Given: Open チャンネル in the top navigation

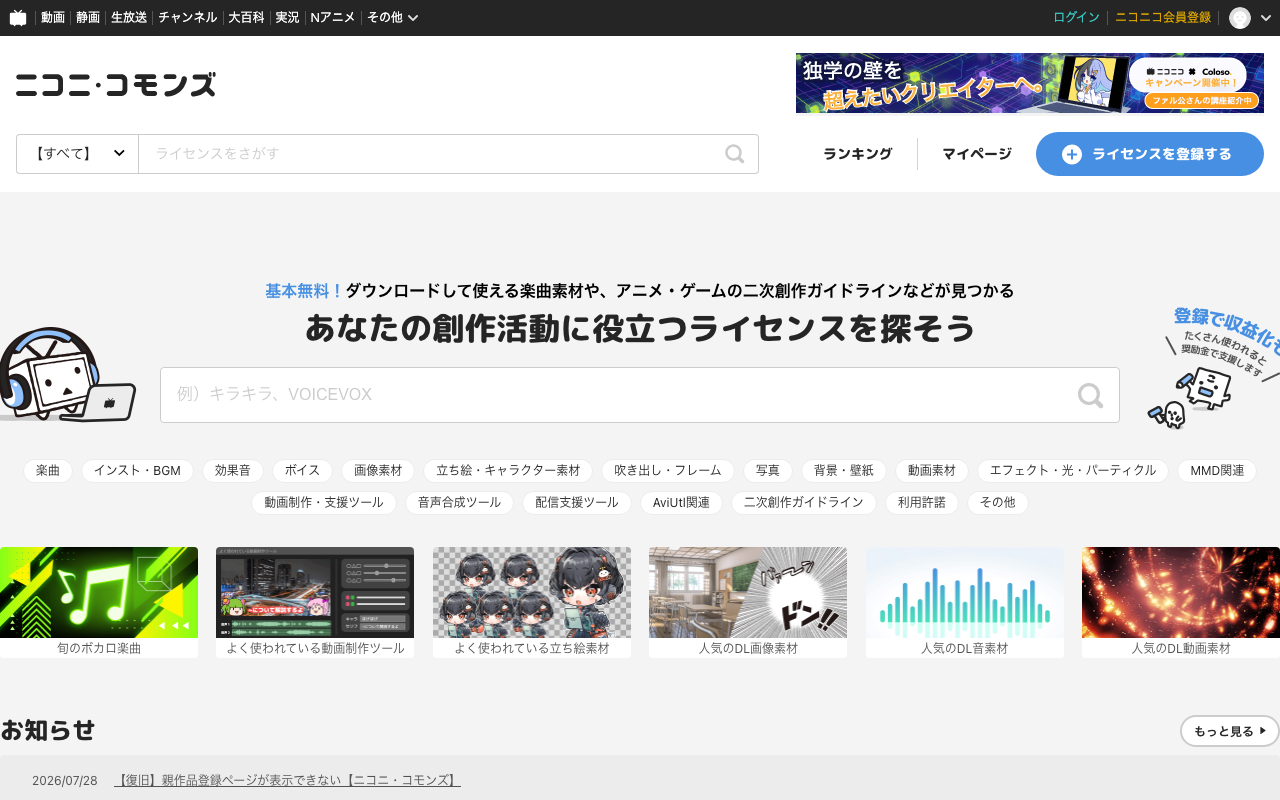Looking at the screenshot, I should [188, 17].
